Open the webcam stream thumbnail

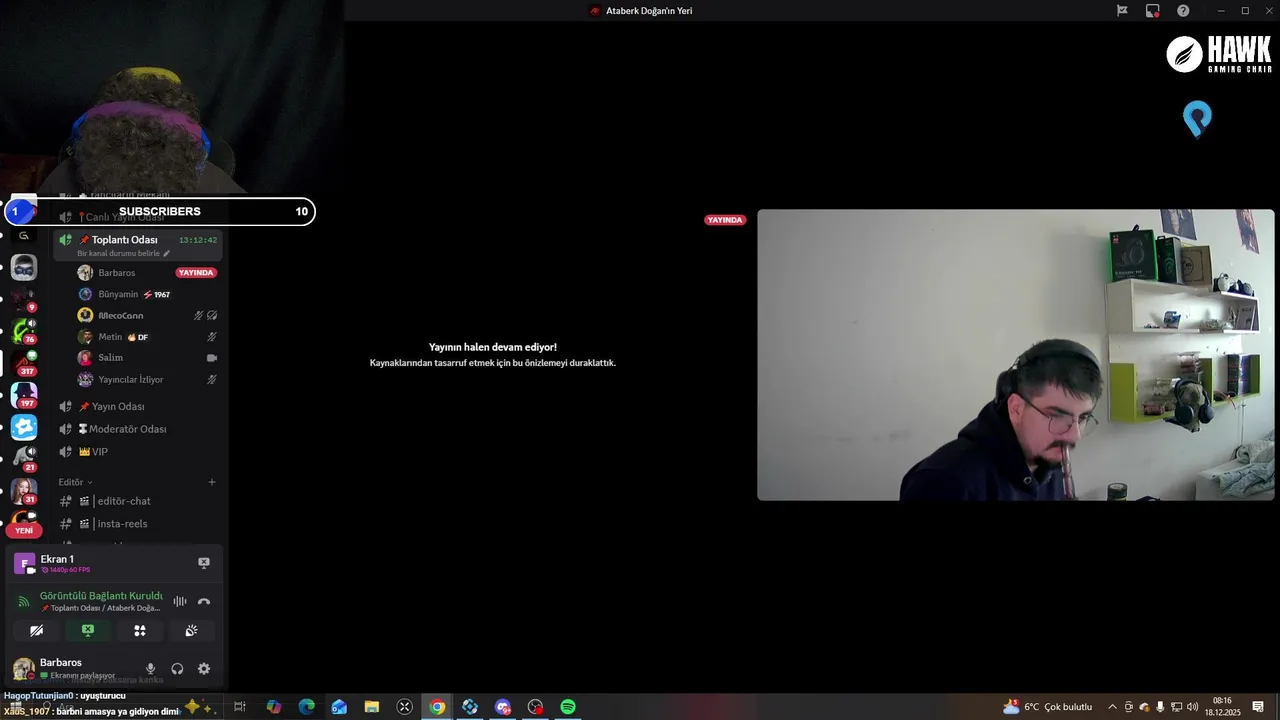pos(1016,355)
